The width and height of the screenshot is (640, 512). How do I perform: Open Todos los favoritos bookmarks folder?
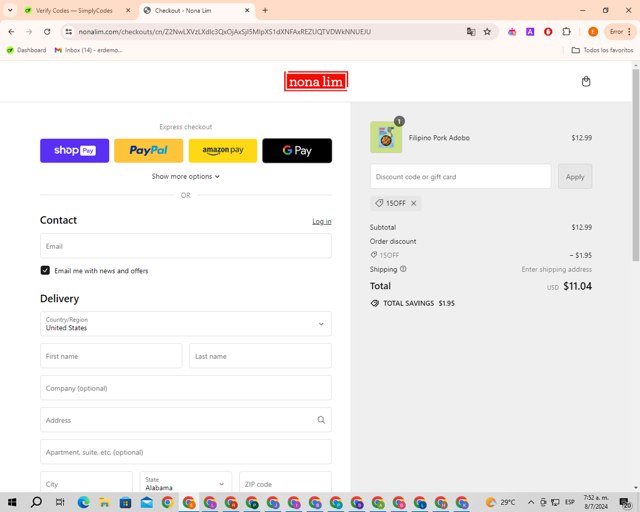(x=602, y=50)
